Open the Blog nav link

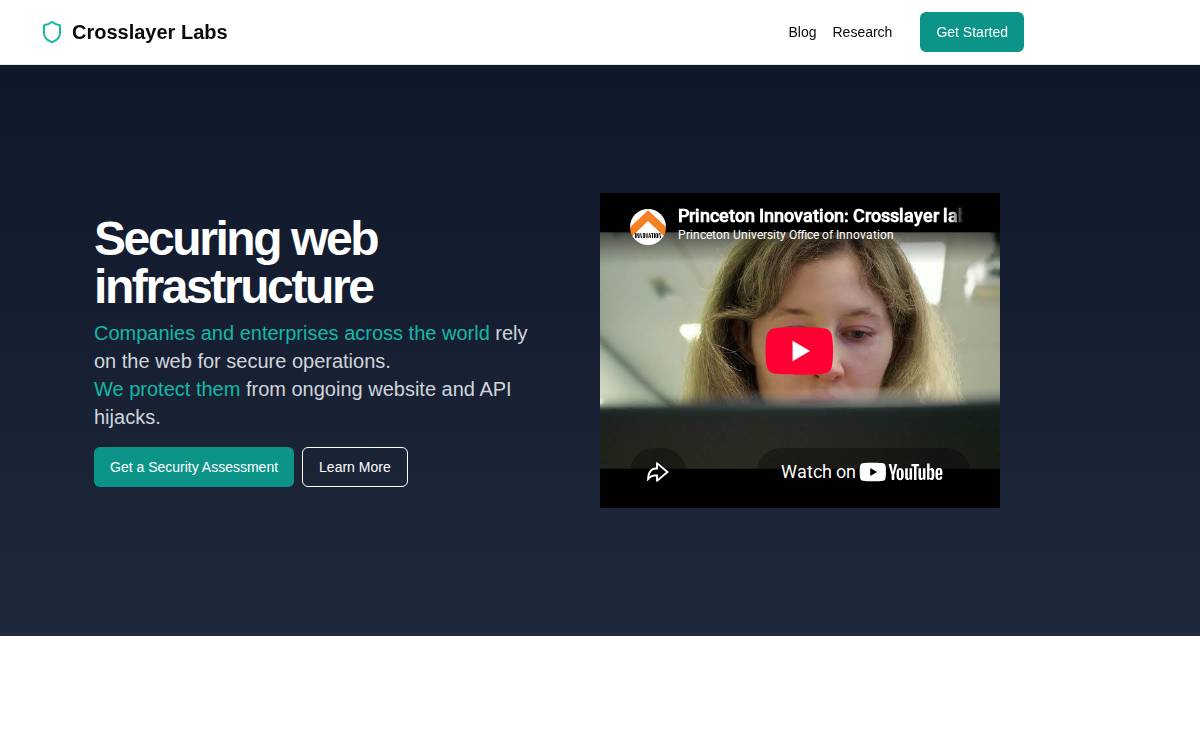click(x=802, y=32)
